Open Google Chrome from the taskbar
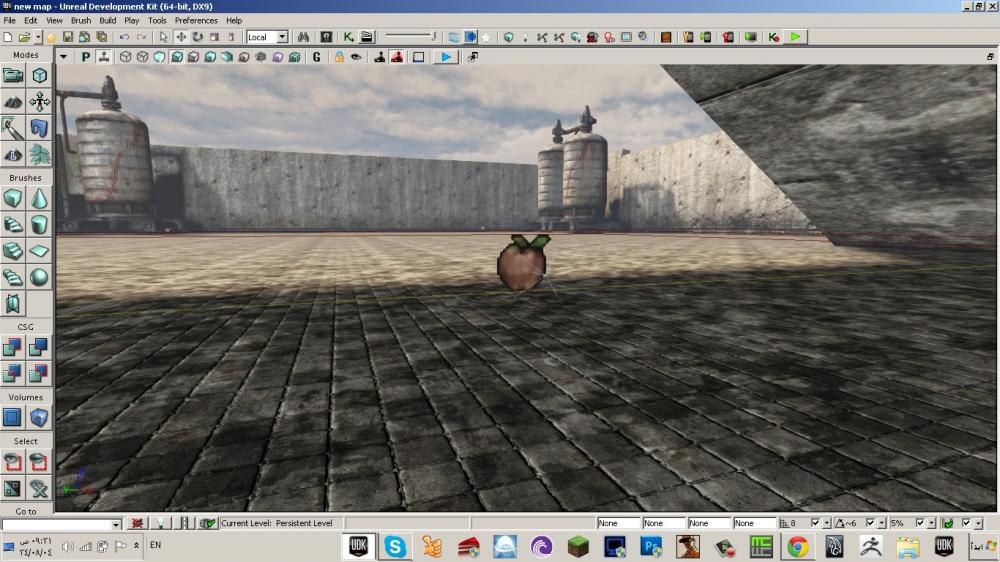Viewport: 1000px width, 562px height. pyautogui.click(x=798, y=547)
